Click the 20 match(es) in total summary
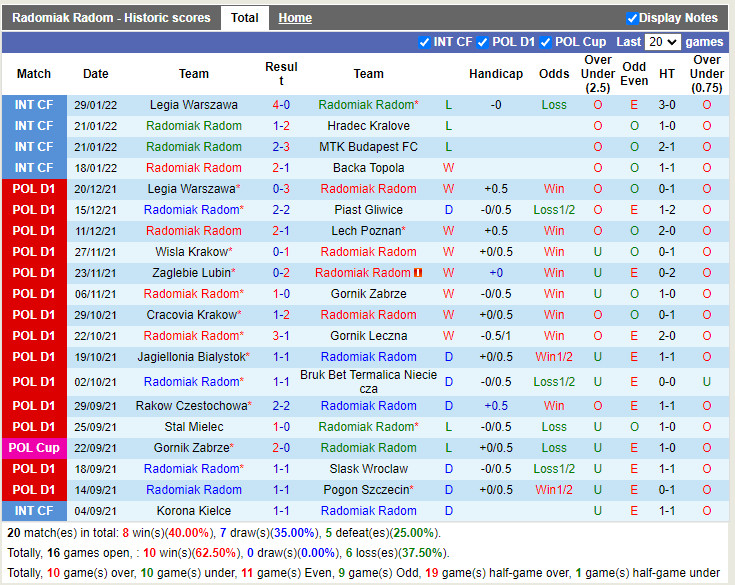The height and width of the screenshot is (585, 735). click(x=224, y=533)
